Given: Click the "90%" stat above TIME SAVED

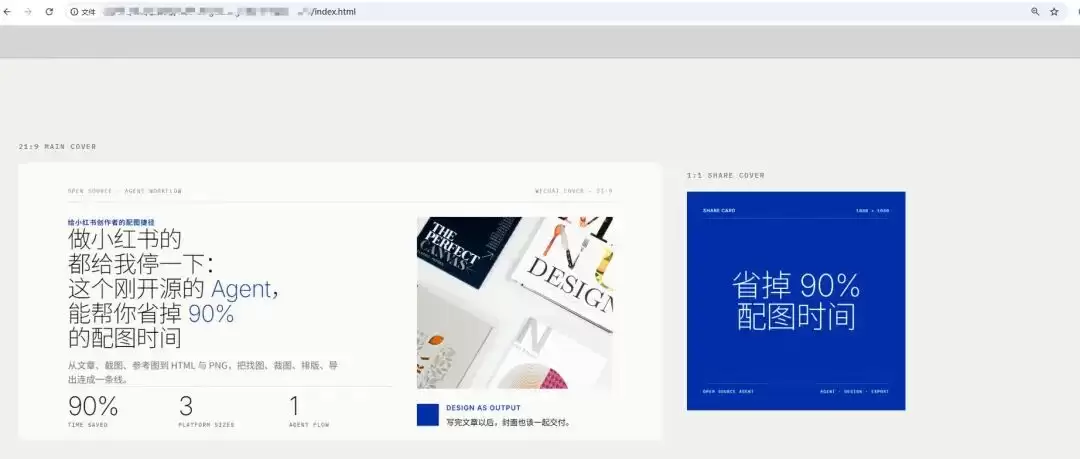Looking at the screenshot, I should click(x=93, y=406).
